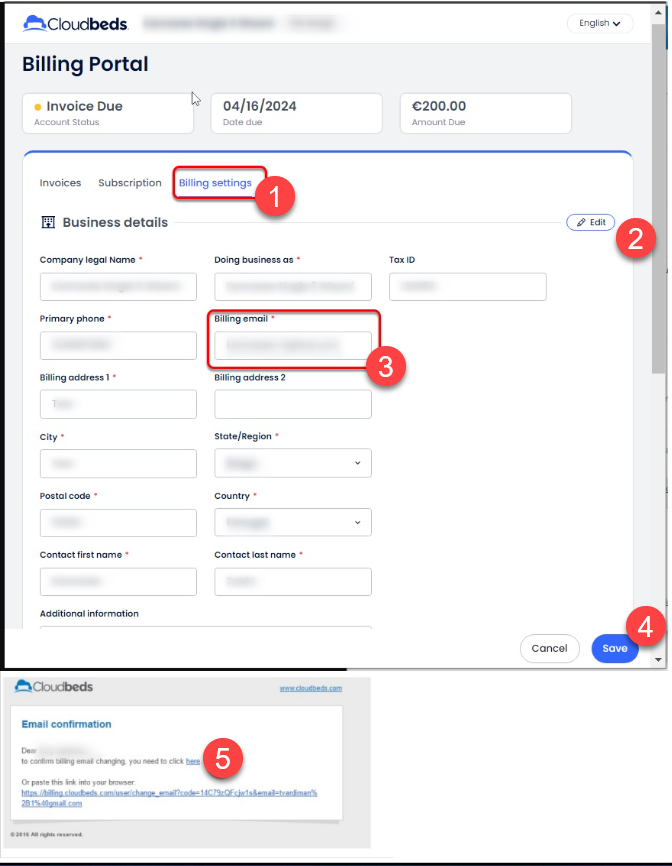Click the Billing address 2 field
The width and height of the screenshot is (672, 866).
coord(293,404)
